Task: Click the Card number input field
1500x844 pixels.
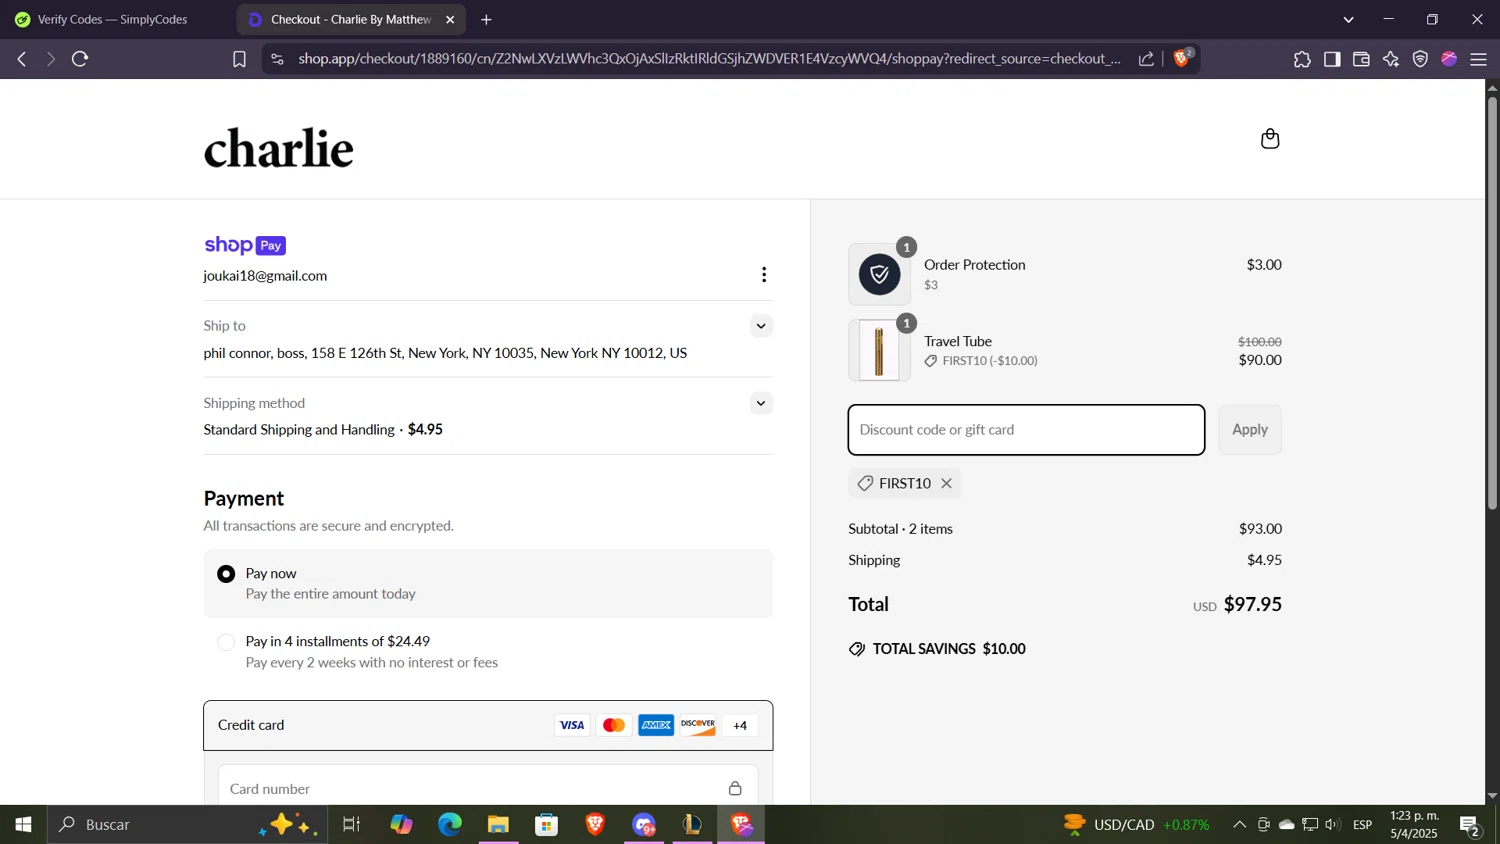Action: tap(488, 788)
